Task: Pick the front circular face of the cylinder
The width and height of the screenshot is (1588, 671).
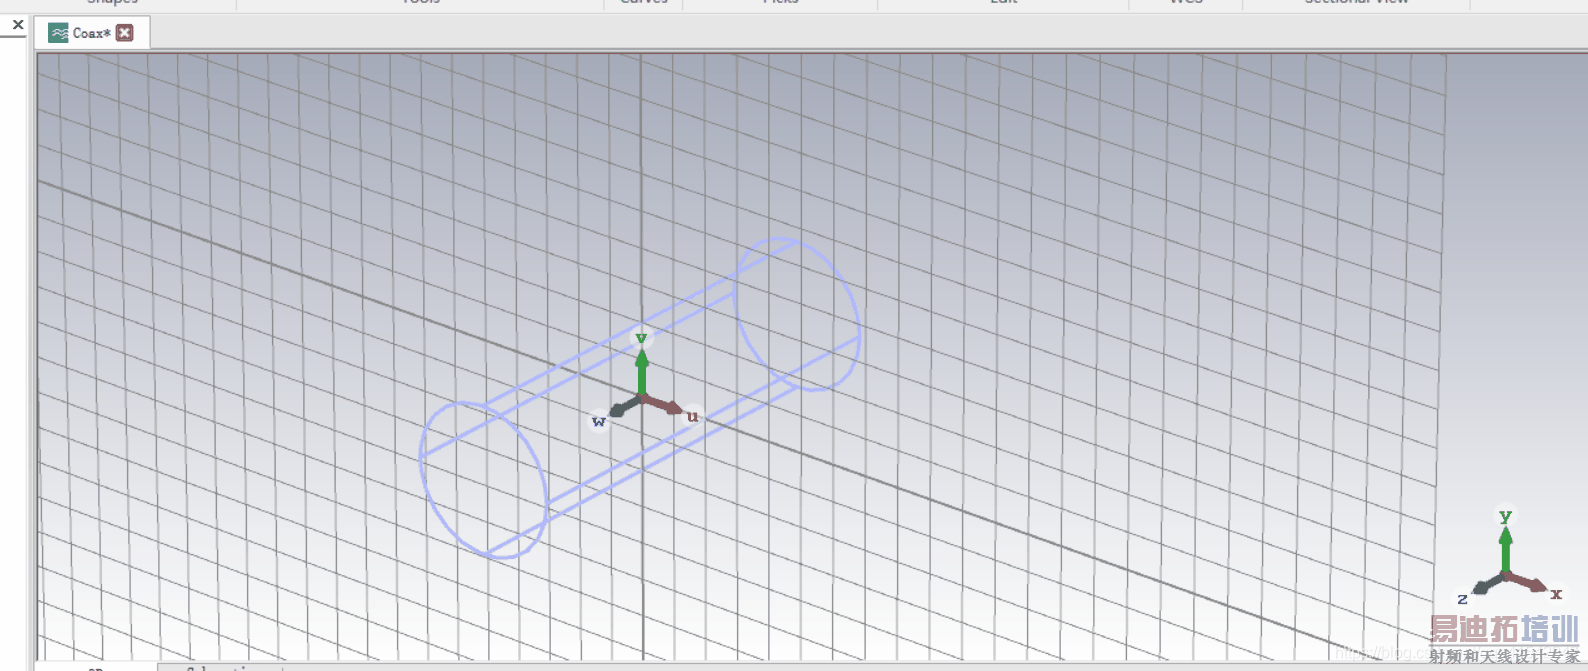Action: (484, 479)
